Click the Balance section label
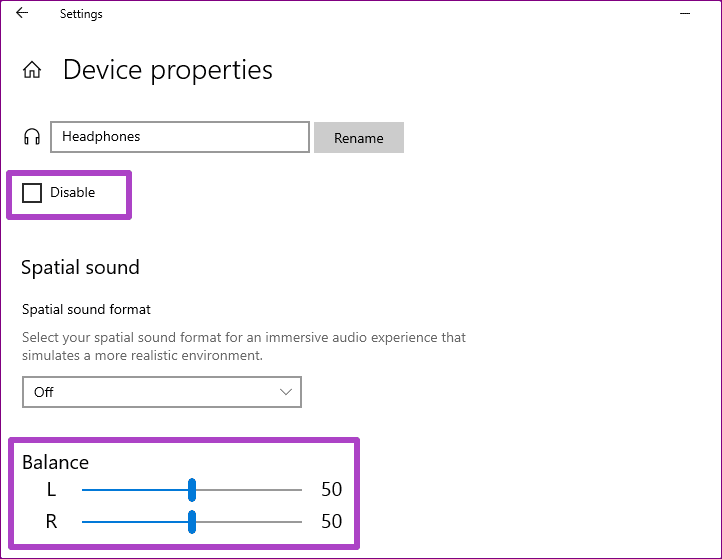The height and width of the screenshot is (559, 722). [55, 462]
